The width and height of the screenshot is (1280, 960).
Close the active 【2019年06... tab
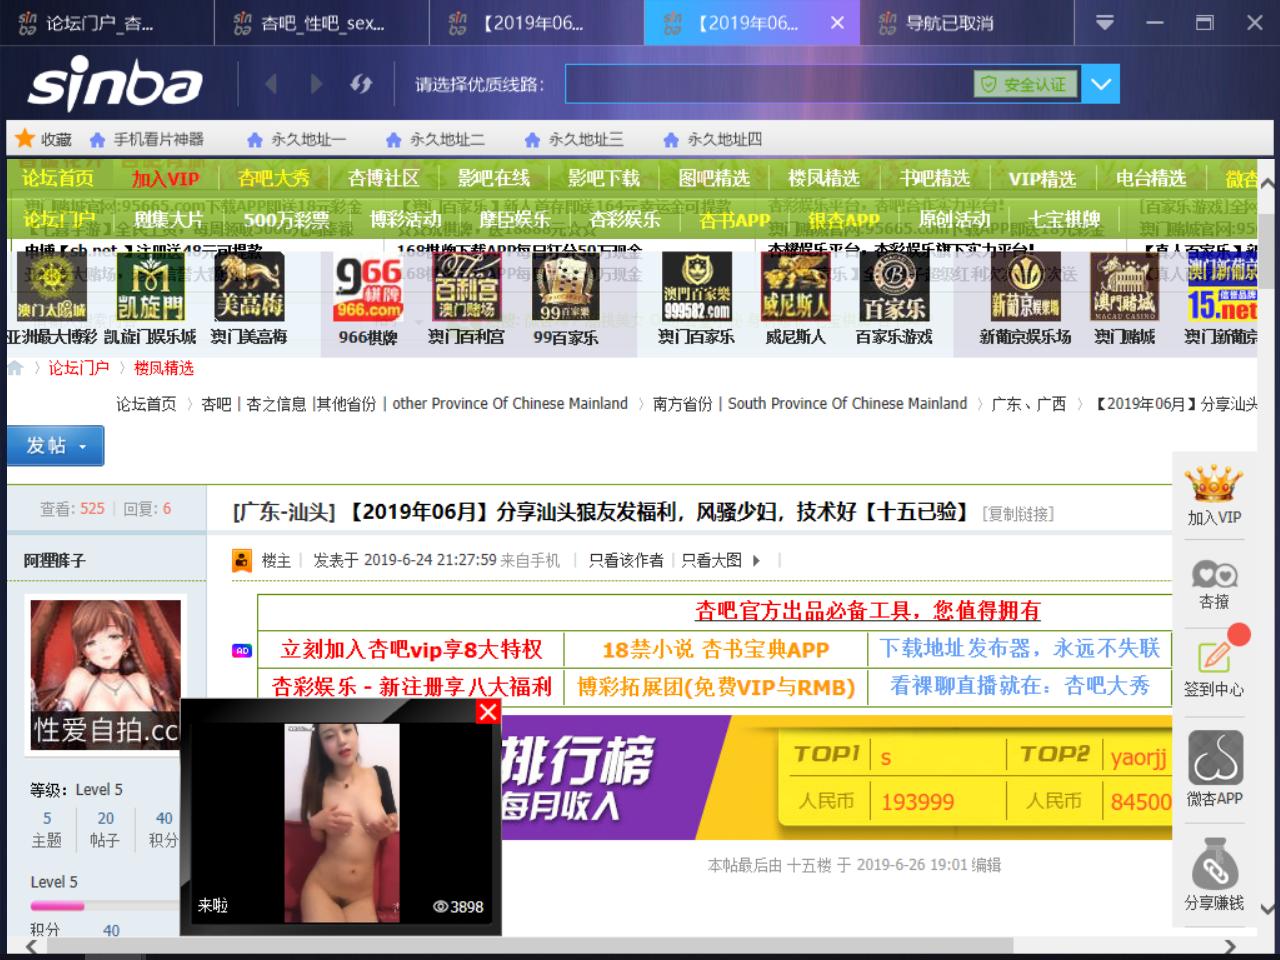(x=837, y=22)
